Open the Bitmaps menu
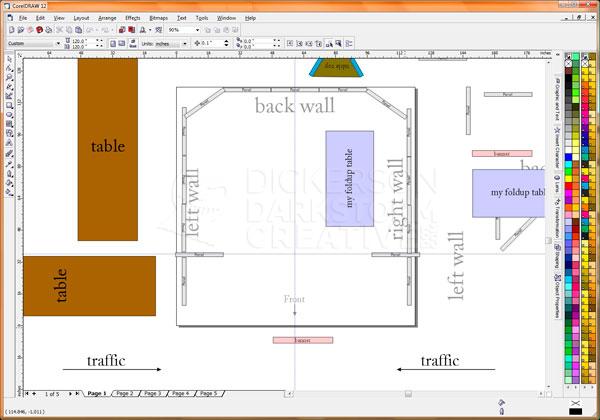This screenshot has height=420, width=600. 158,18
